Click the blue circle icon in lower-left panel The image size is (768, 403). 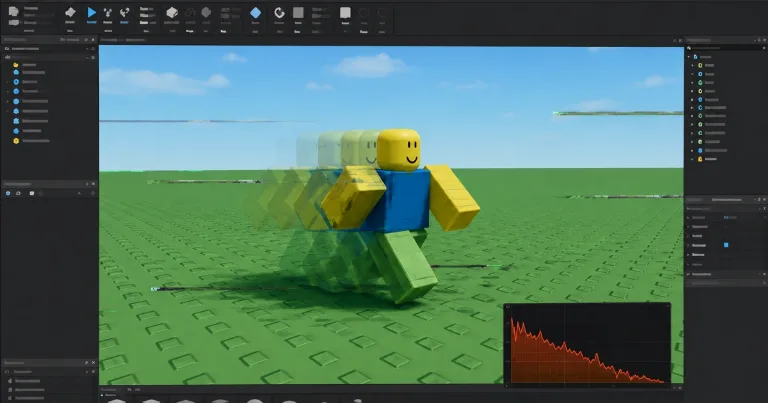coord(8,193)
